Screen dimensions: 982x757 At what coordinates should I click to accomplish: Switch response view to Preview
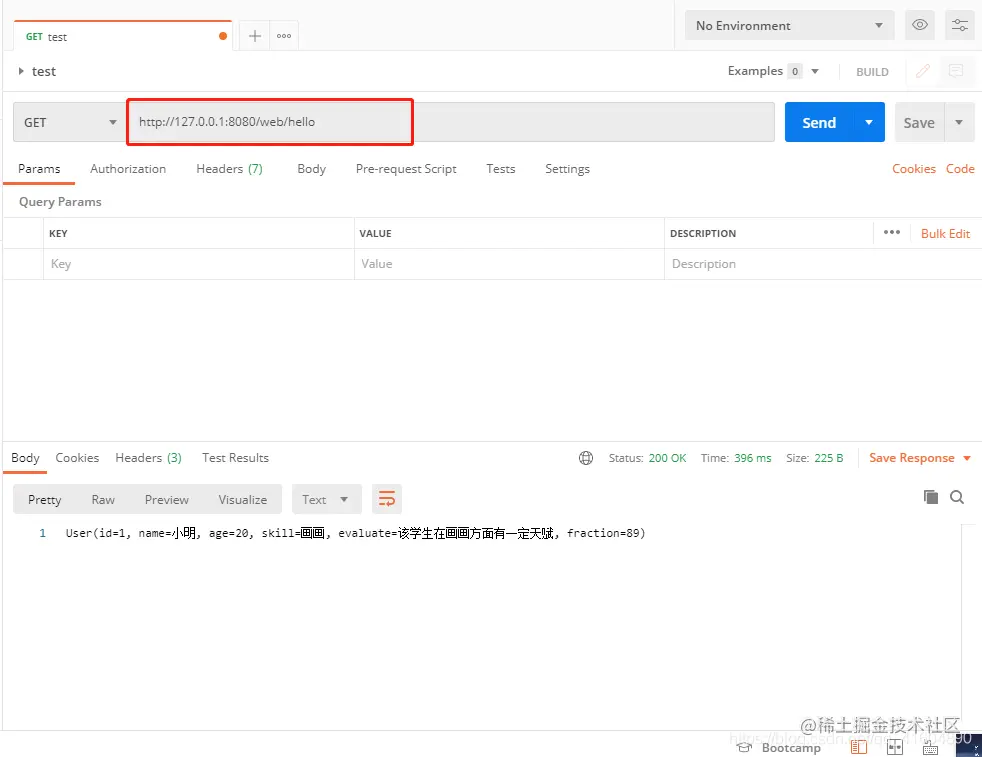[x=167, y=499]
